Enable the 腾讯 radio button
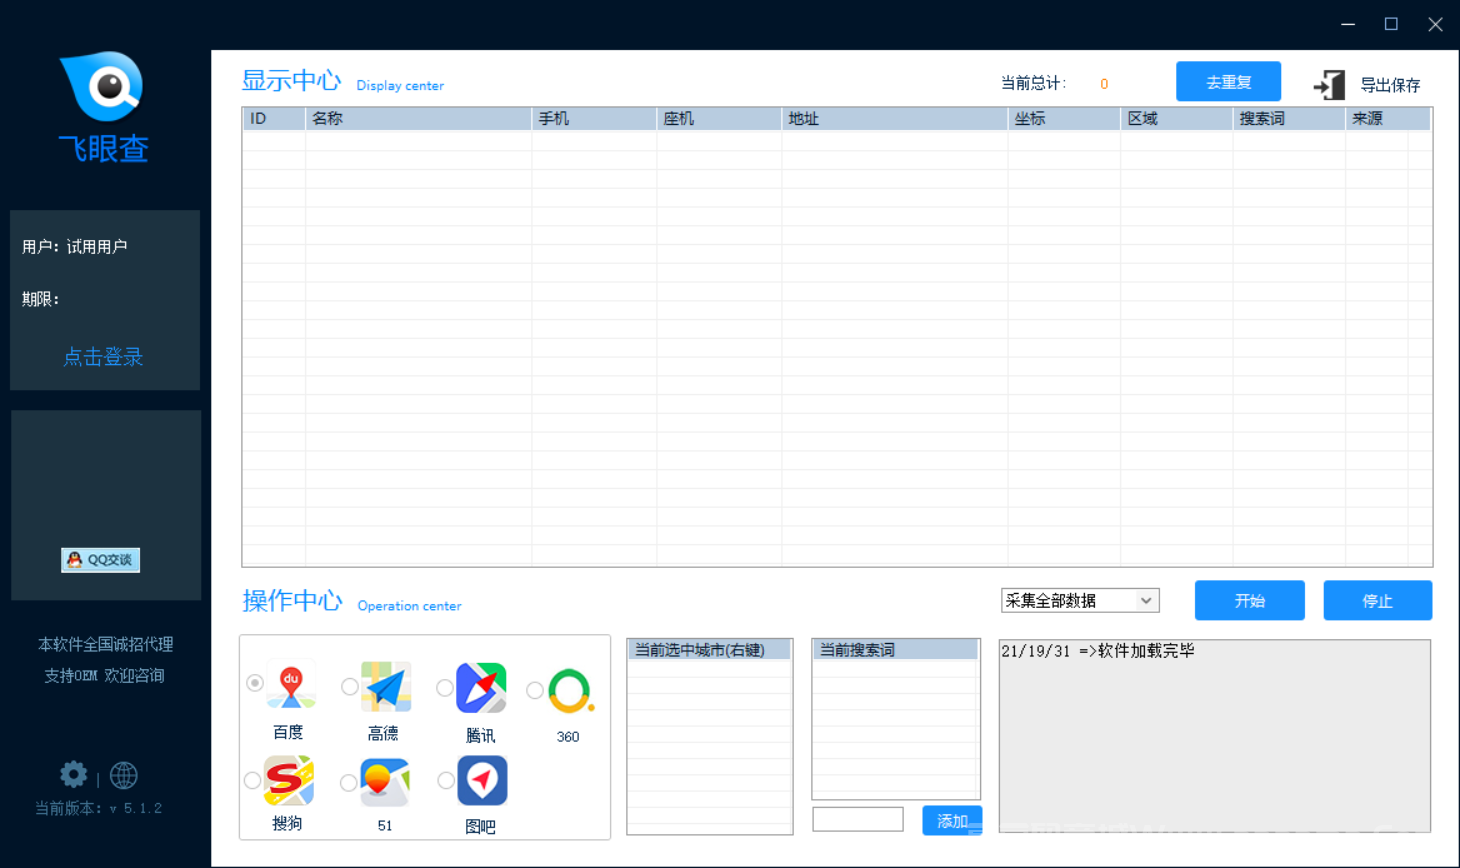 pos(445,687)
